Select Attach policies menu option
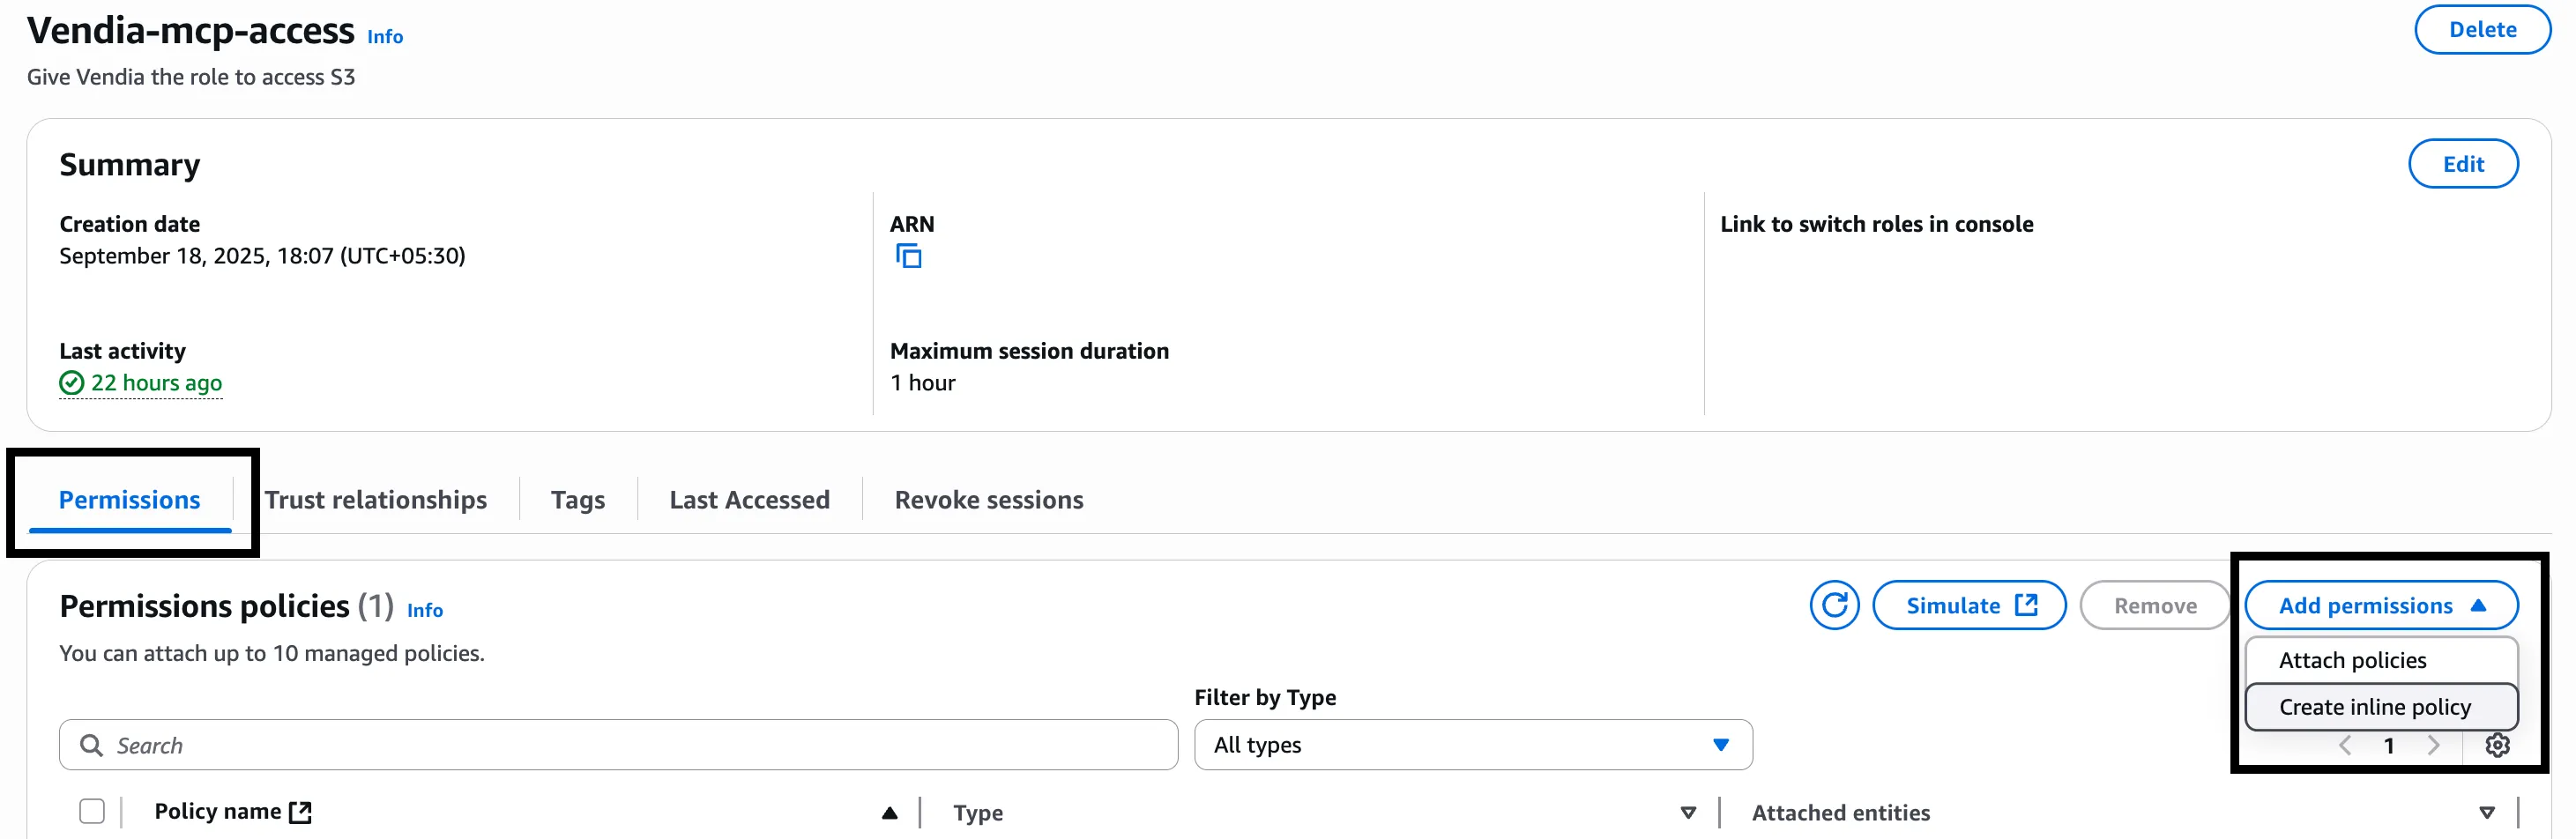This screenshot has width=2576, height=839. [2352, 660]
